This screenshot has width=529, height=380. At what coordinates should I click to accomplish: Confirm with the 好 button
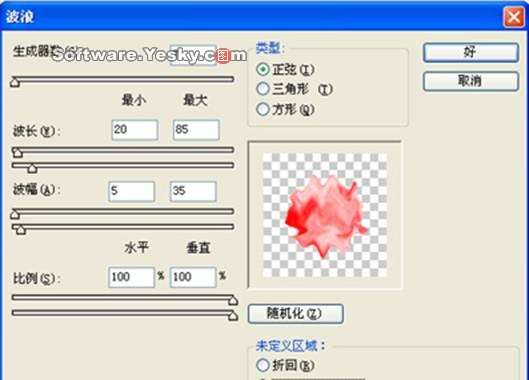pos(471,52)
